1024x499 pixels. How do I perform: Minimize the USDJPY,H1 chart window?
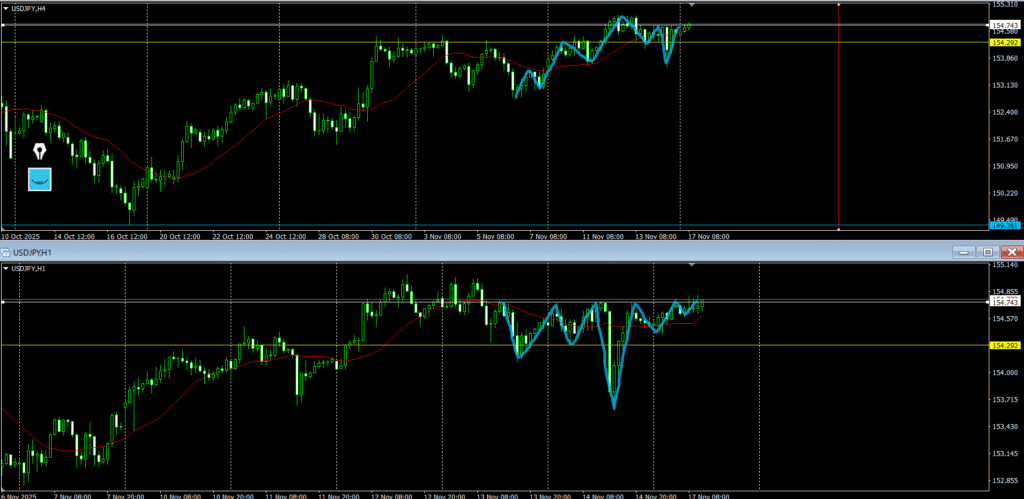962,252
